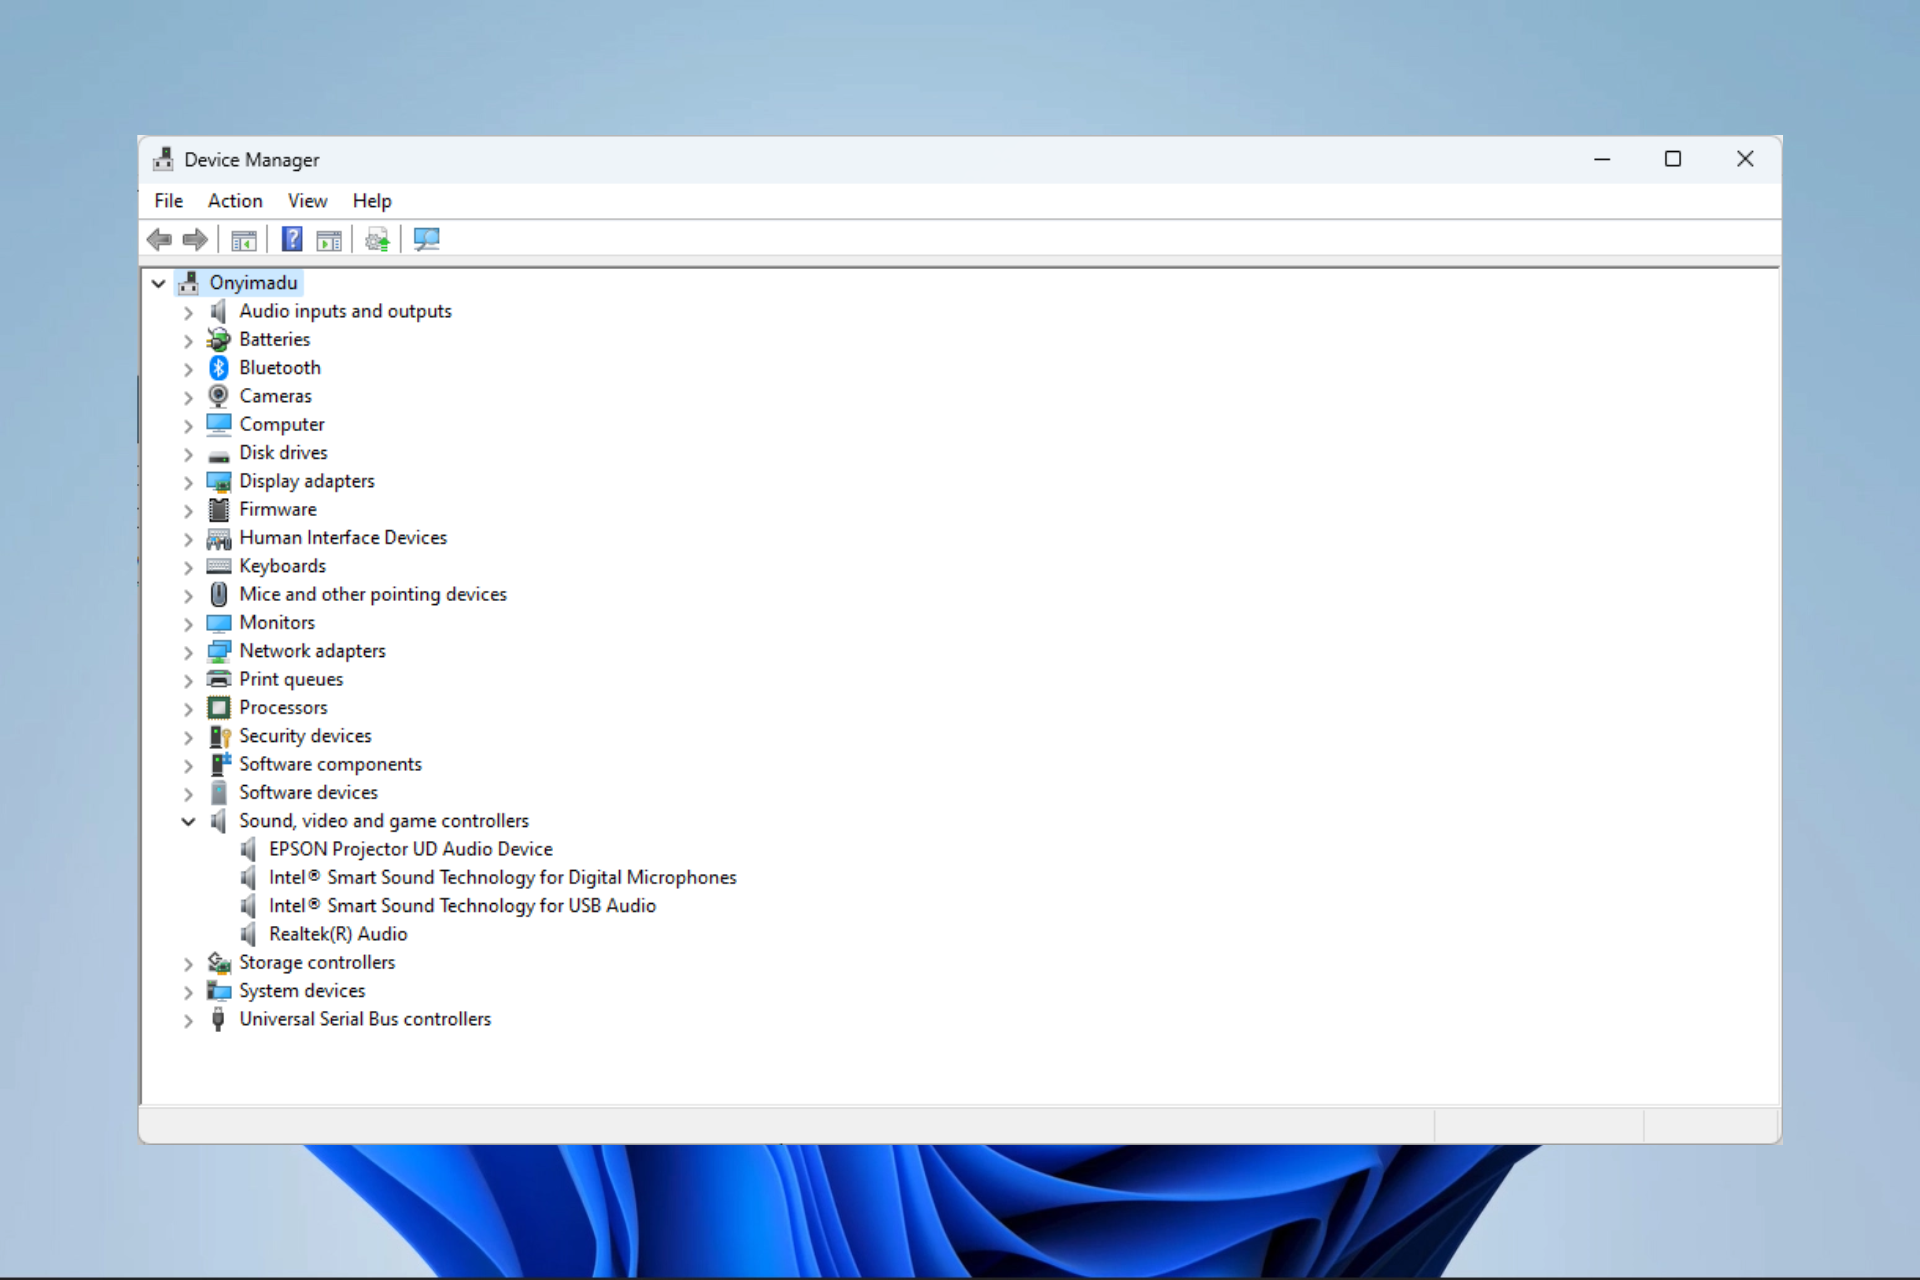Click Scan for hardware changes icon
This screenshot has height=1280, width=1920.
tap(427, 240)
